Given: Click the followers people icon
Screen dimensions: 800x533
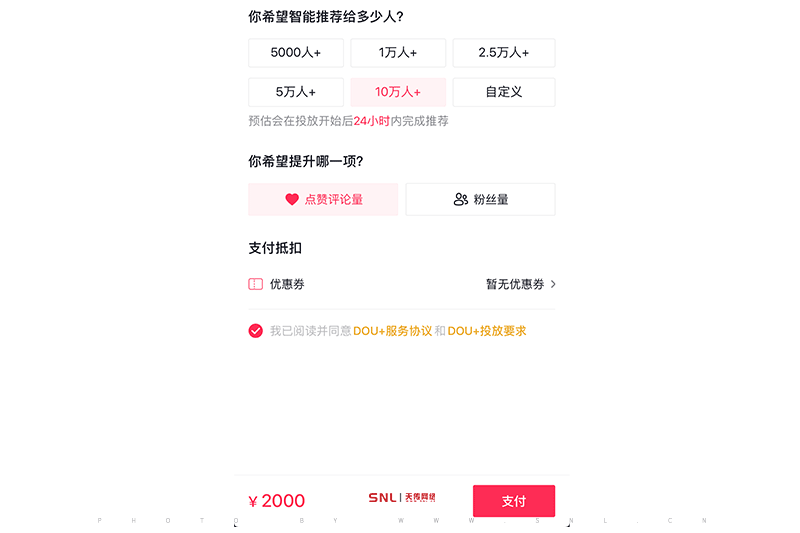Looking at the screenshot, I should 461,200.
